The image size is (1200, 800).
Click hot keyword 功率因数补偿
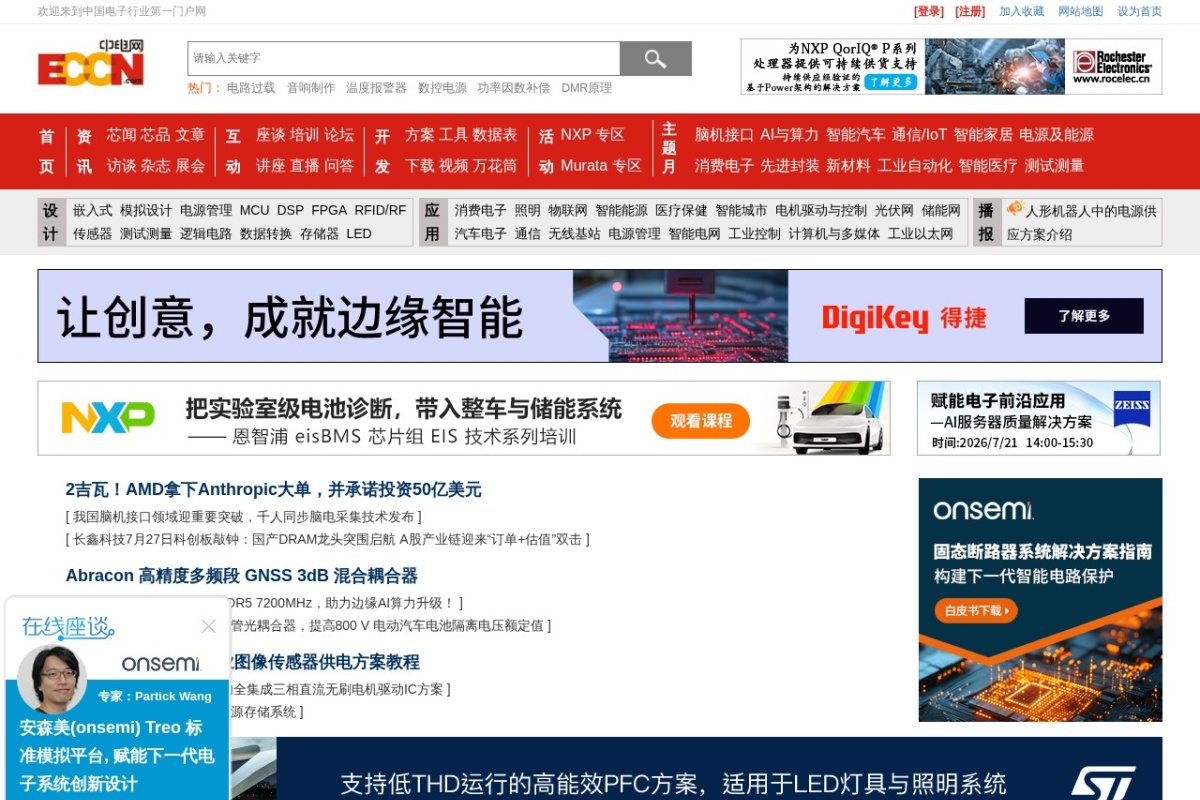(513, 88)
